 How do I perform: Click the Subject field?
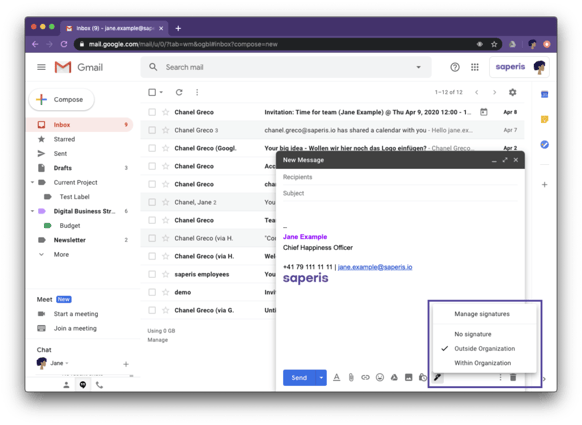click(x=400, y=193)
